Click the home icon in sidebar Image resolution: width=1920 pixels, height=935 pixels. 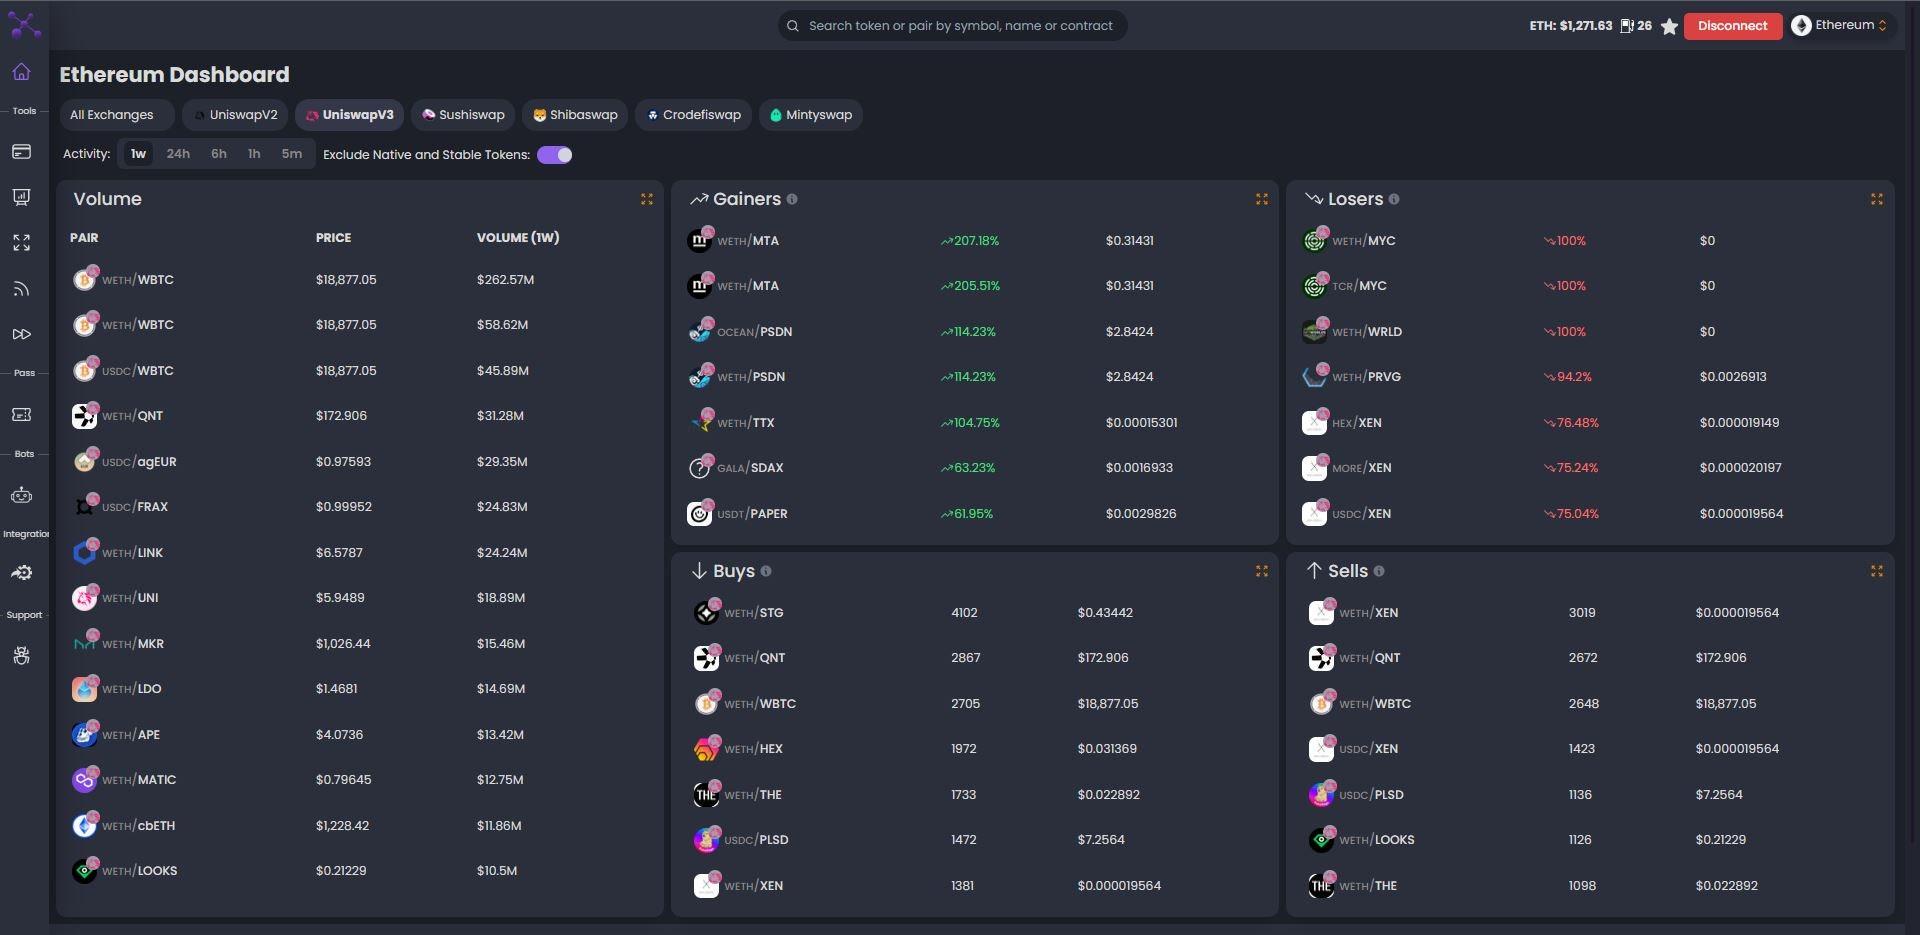(22, 72)
